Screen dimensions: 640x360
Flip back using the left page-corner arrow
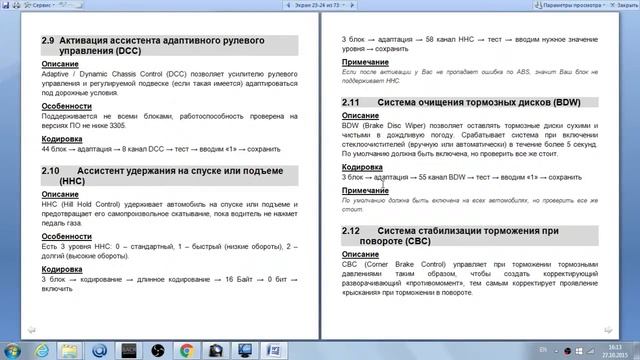[31, 330]
